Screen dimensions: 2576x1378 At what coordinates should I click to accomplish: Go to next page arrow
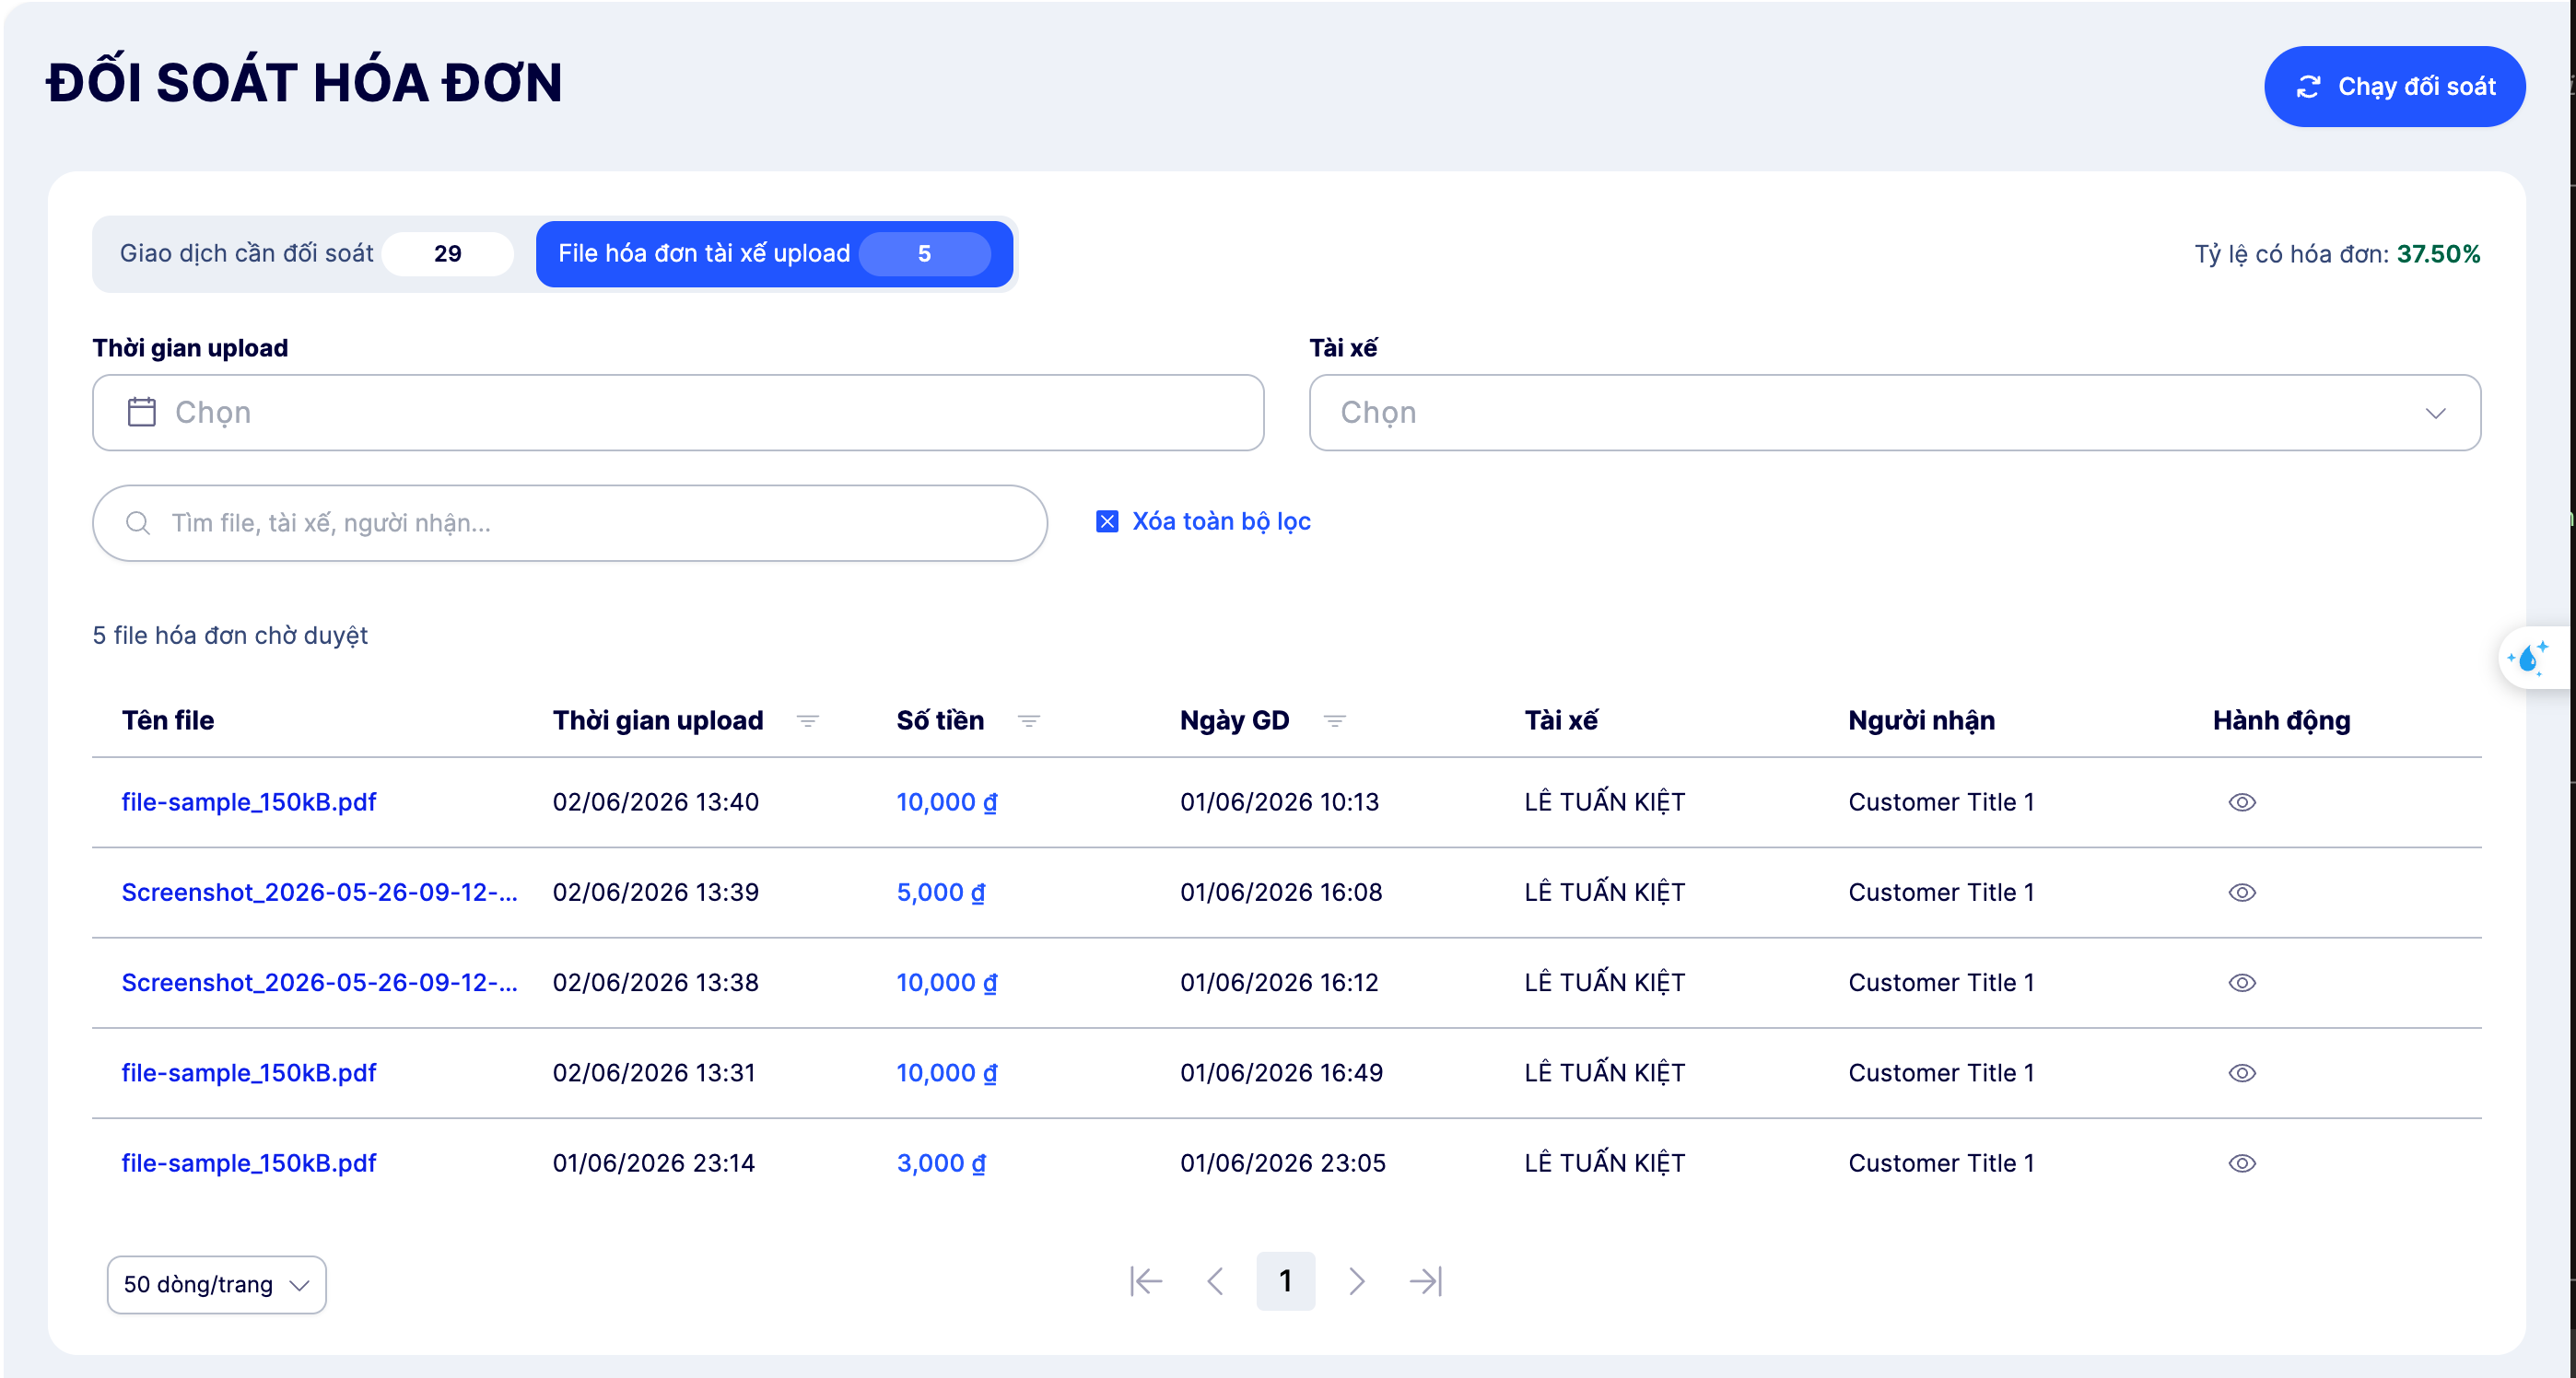click(x=1356, y=1281)
